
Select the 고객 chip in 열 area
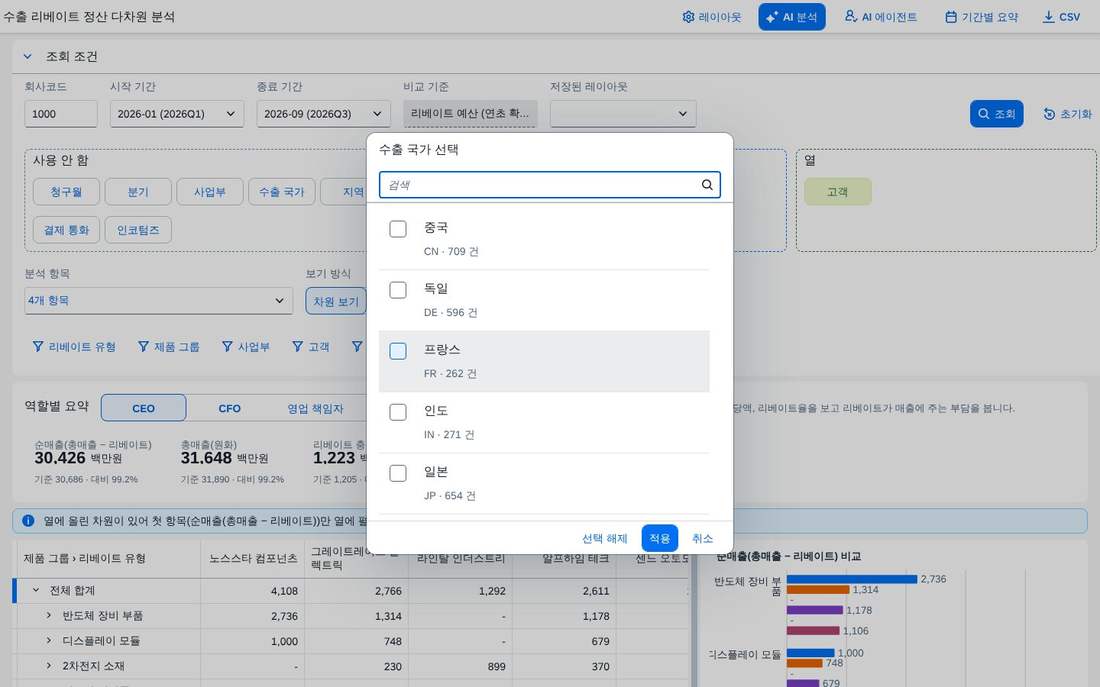[x=838, y=192]
